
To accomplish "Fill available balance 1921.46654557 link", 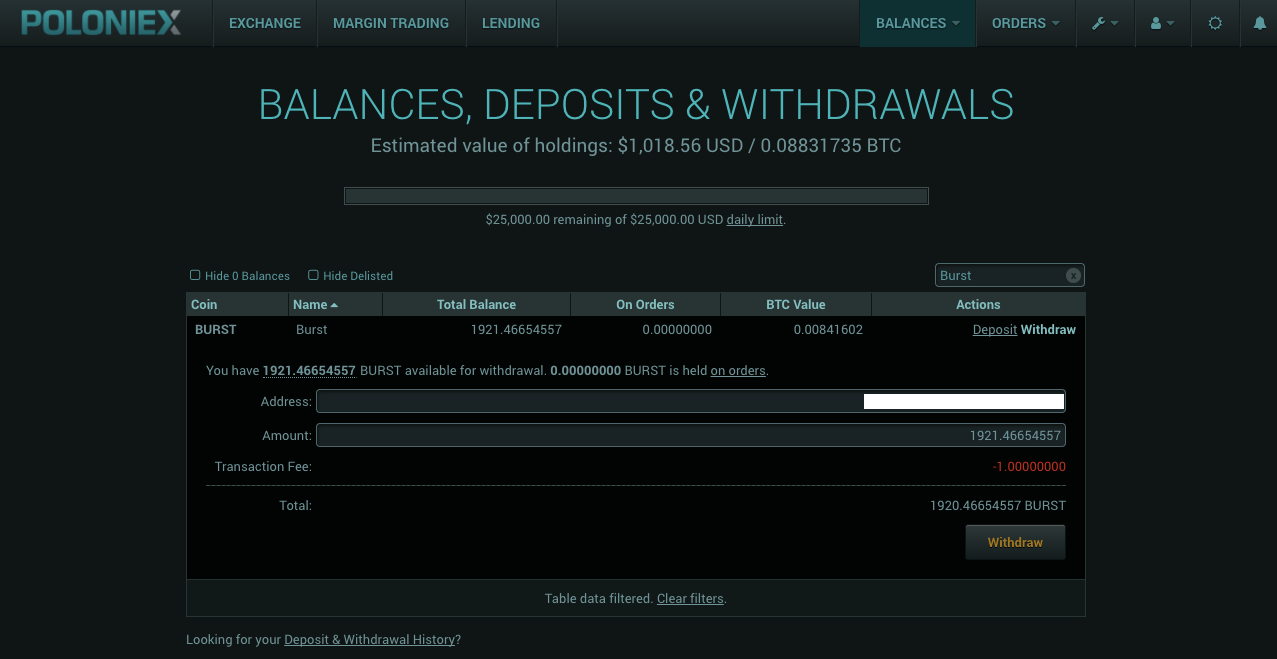I will (309, 370).
